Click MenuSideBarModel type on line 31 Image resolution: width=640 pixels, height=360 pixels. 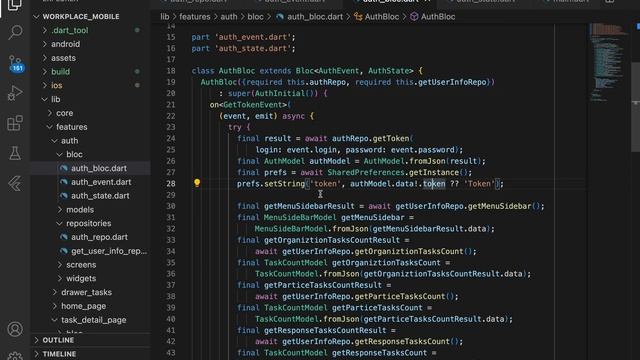click(x=300, y=218)
